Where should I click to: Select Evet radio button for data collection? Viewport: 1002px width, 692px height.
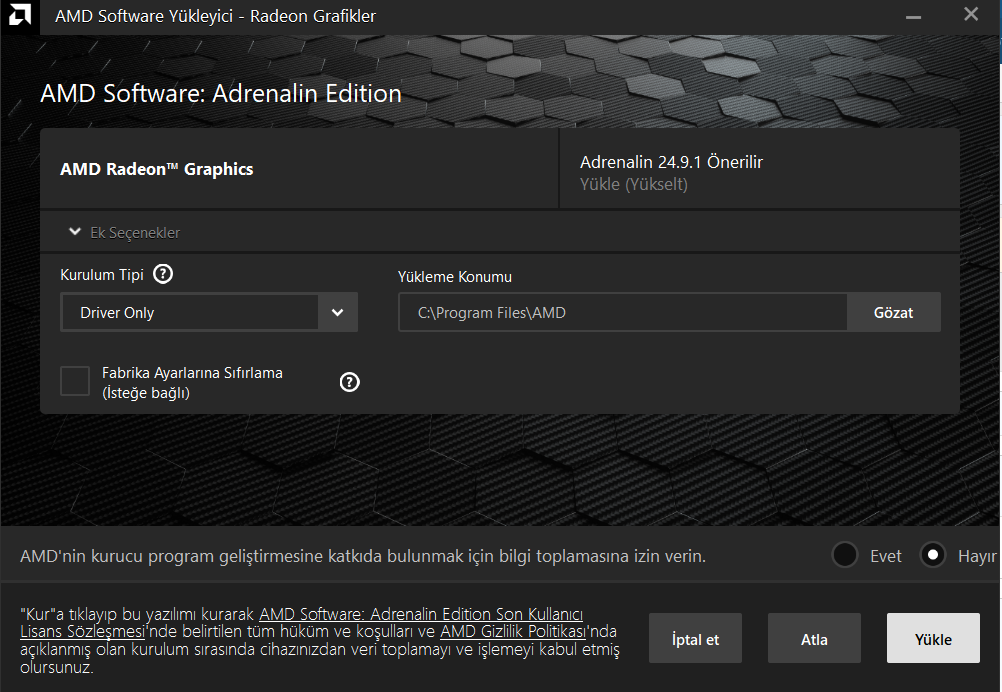[x=845, y=555]
